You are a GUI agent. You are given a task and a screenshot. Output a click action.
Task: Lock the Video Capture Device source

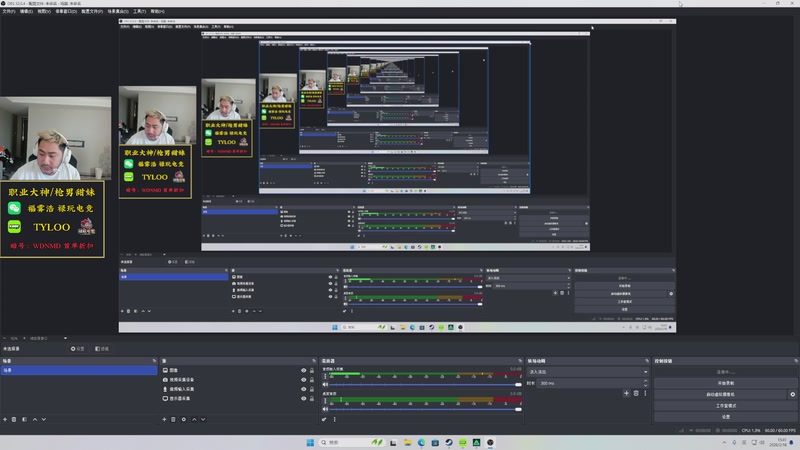(x=312, y=380)
